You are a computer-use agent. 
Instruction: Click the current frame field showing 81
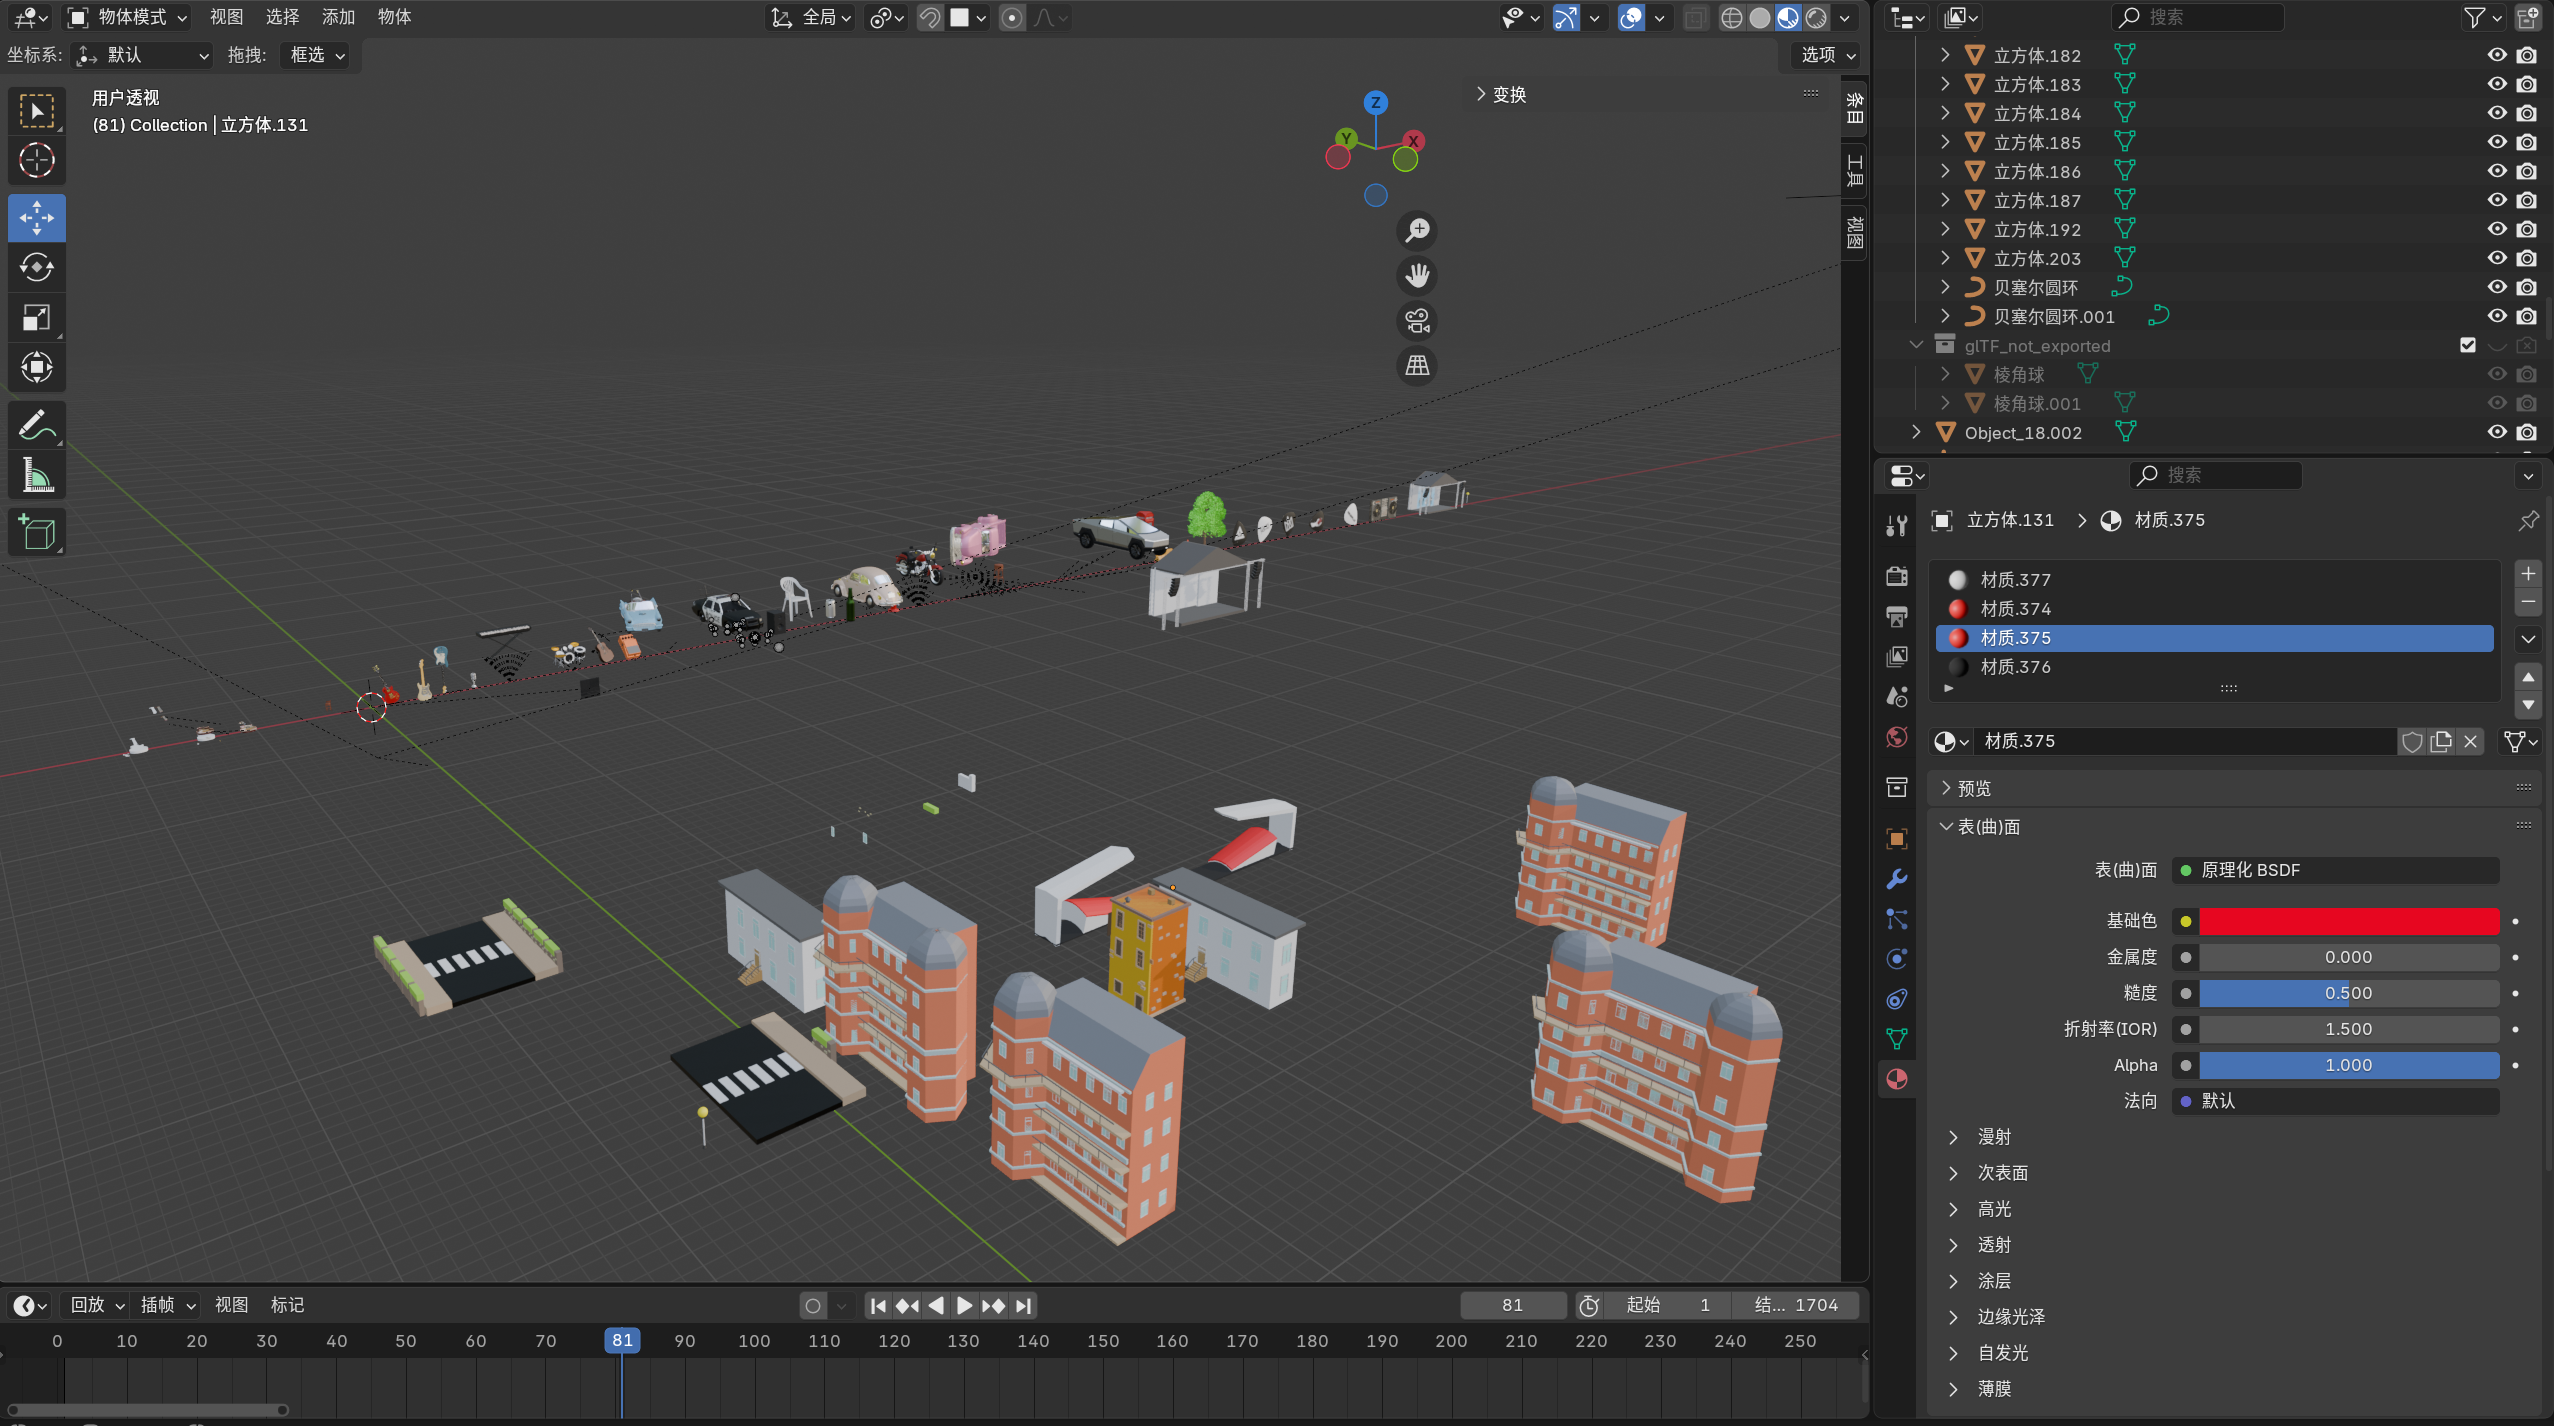(1512, 1305)
